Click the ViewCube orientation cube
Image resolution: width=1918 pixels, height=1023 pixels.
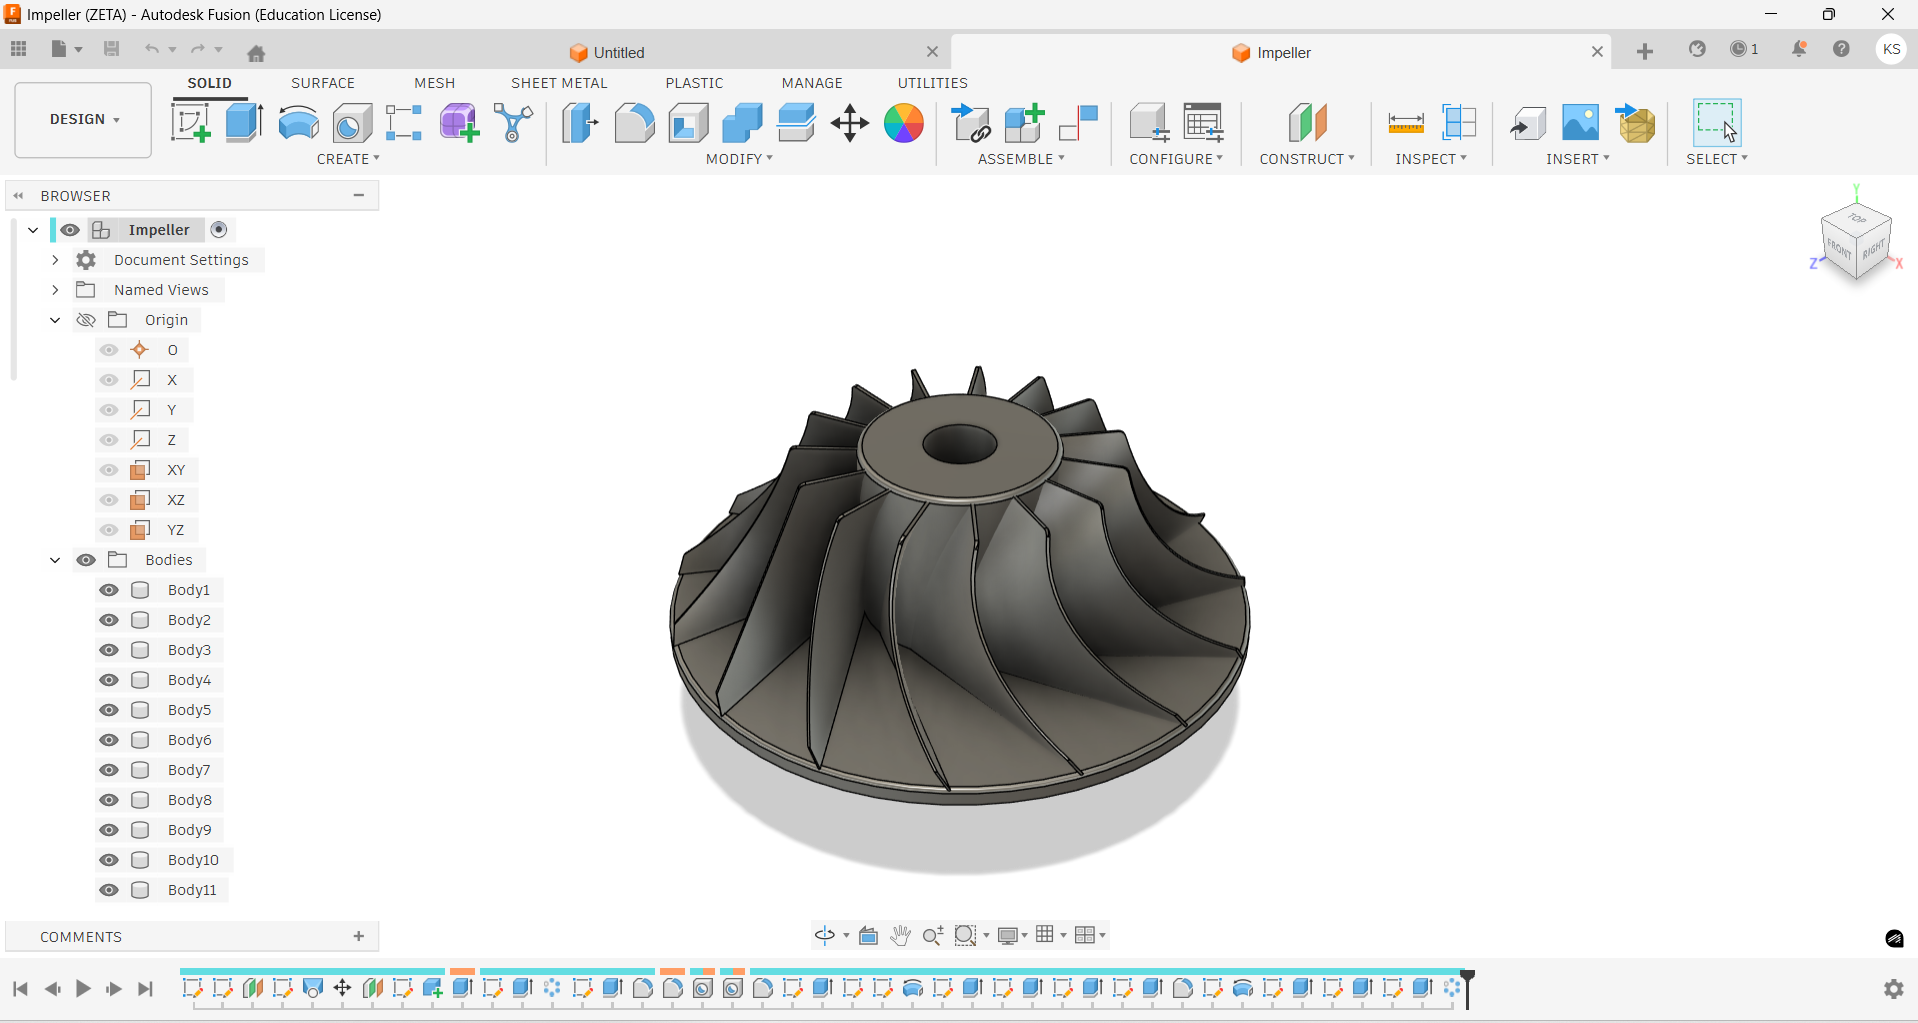(1857, 240)
